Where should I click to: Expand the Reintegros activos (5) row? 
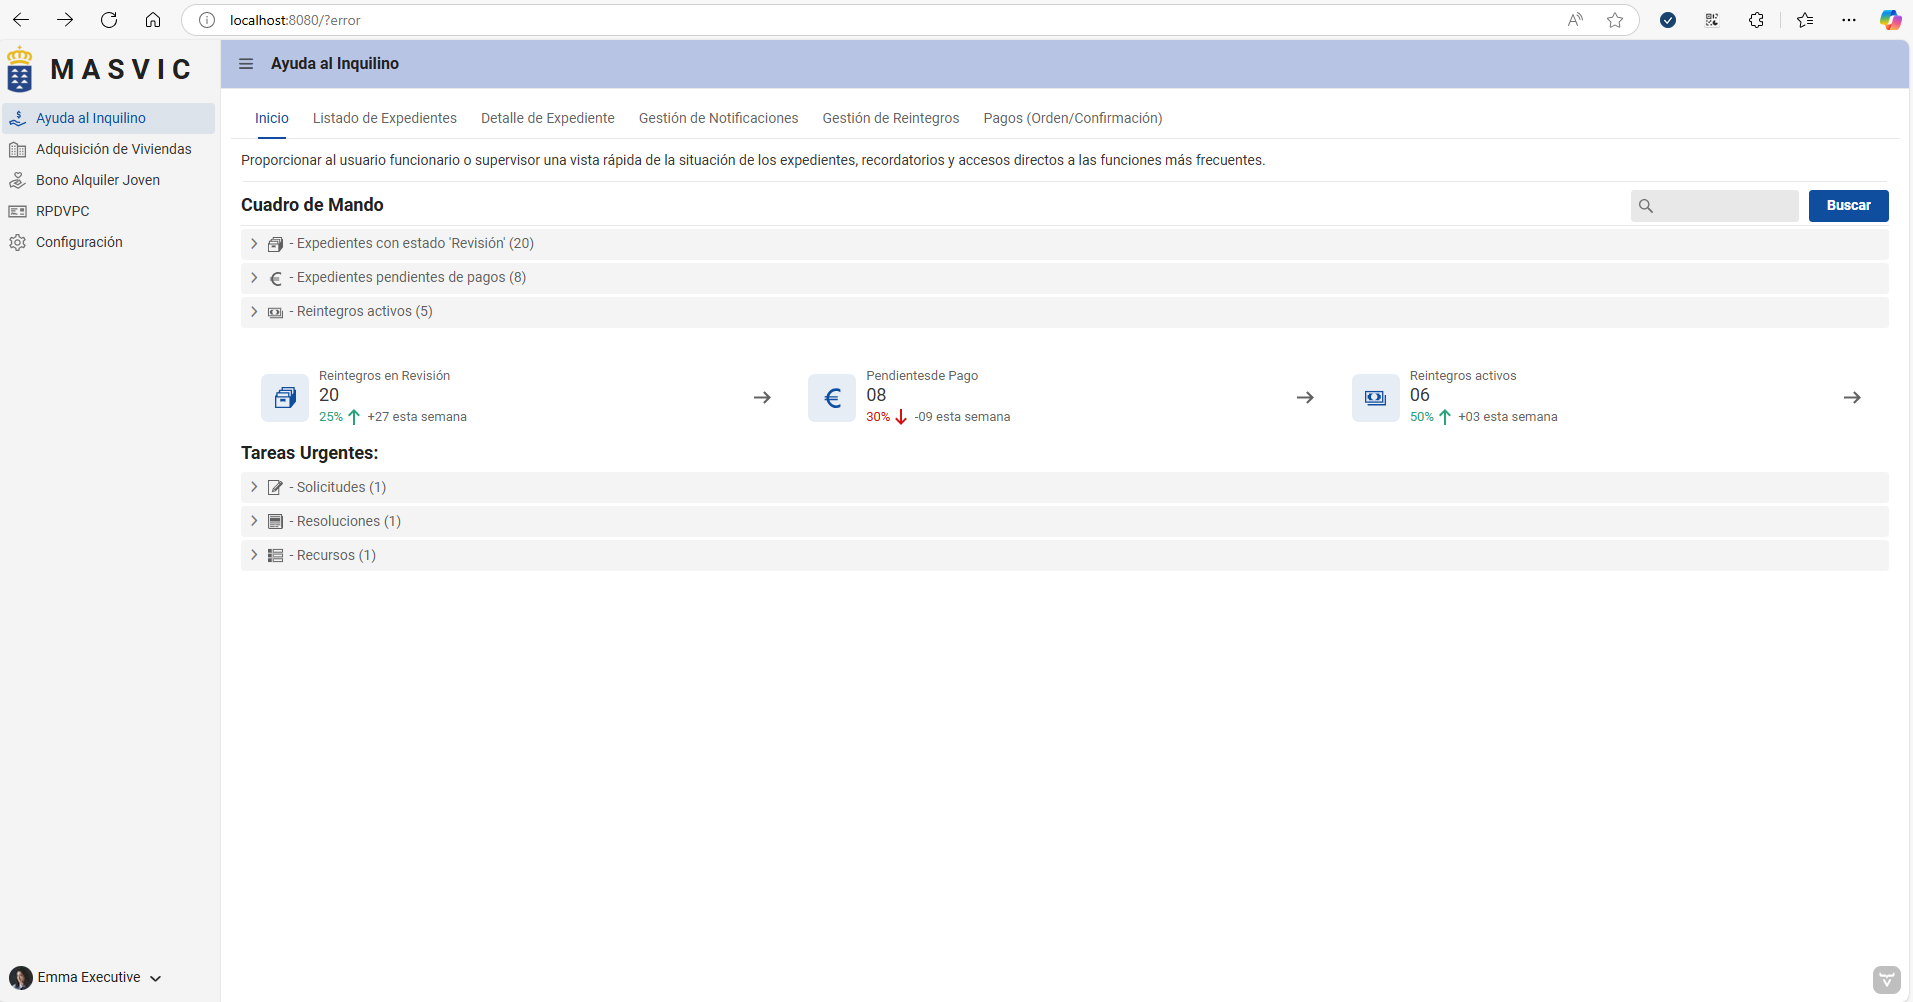tap(254, 312)
